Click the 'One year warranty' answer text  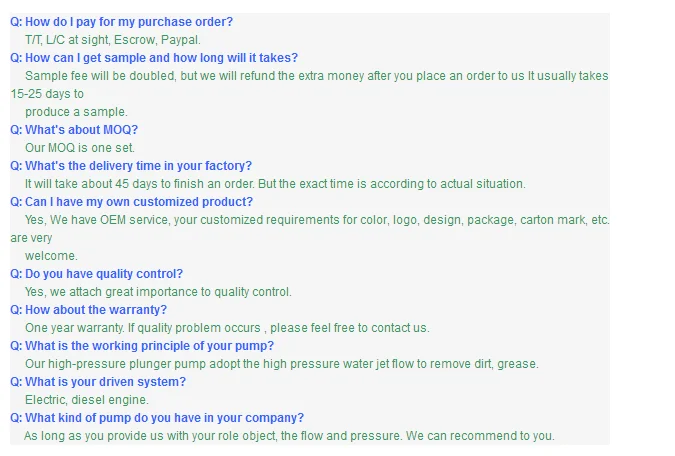pyautogui.click(x=227, y=328)
